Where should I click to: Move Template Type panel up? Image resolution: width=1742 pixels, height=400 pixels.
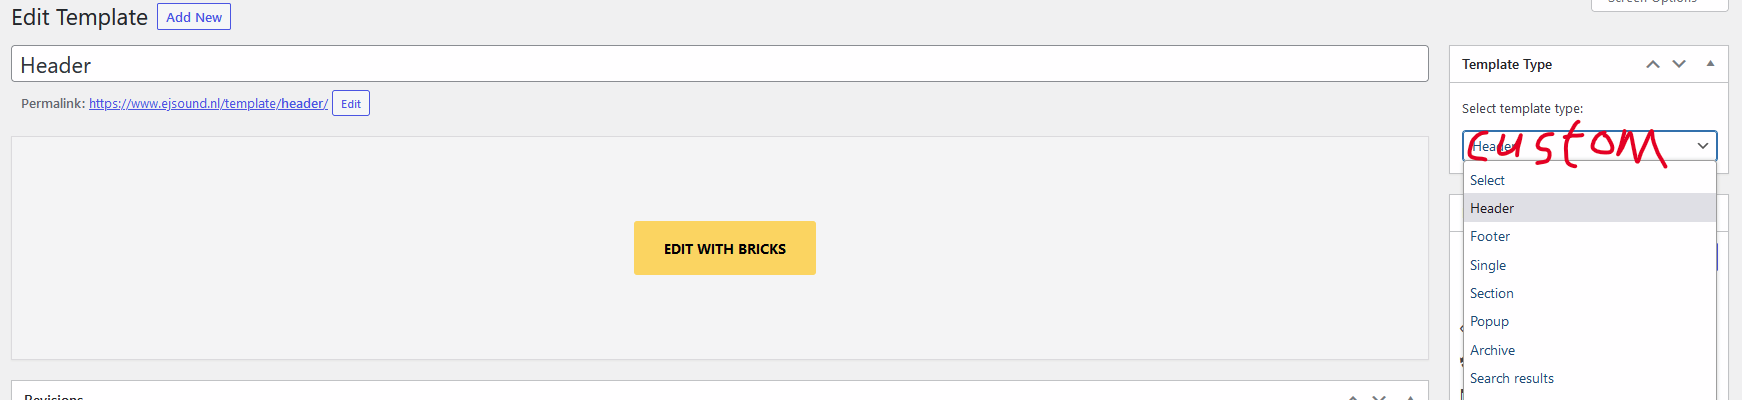click(x=1653, y=64)
